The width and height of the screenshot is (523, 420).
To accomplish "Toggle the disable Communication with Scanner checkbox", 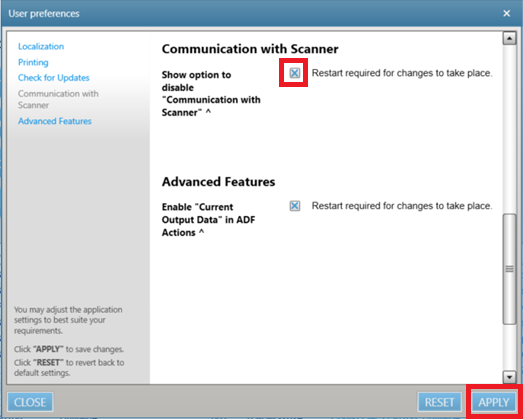I will coord(295,73).
